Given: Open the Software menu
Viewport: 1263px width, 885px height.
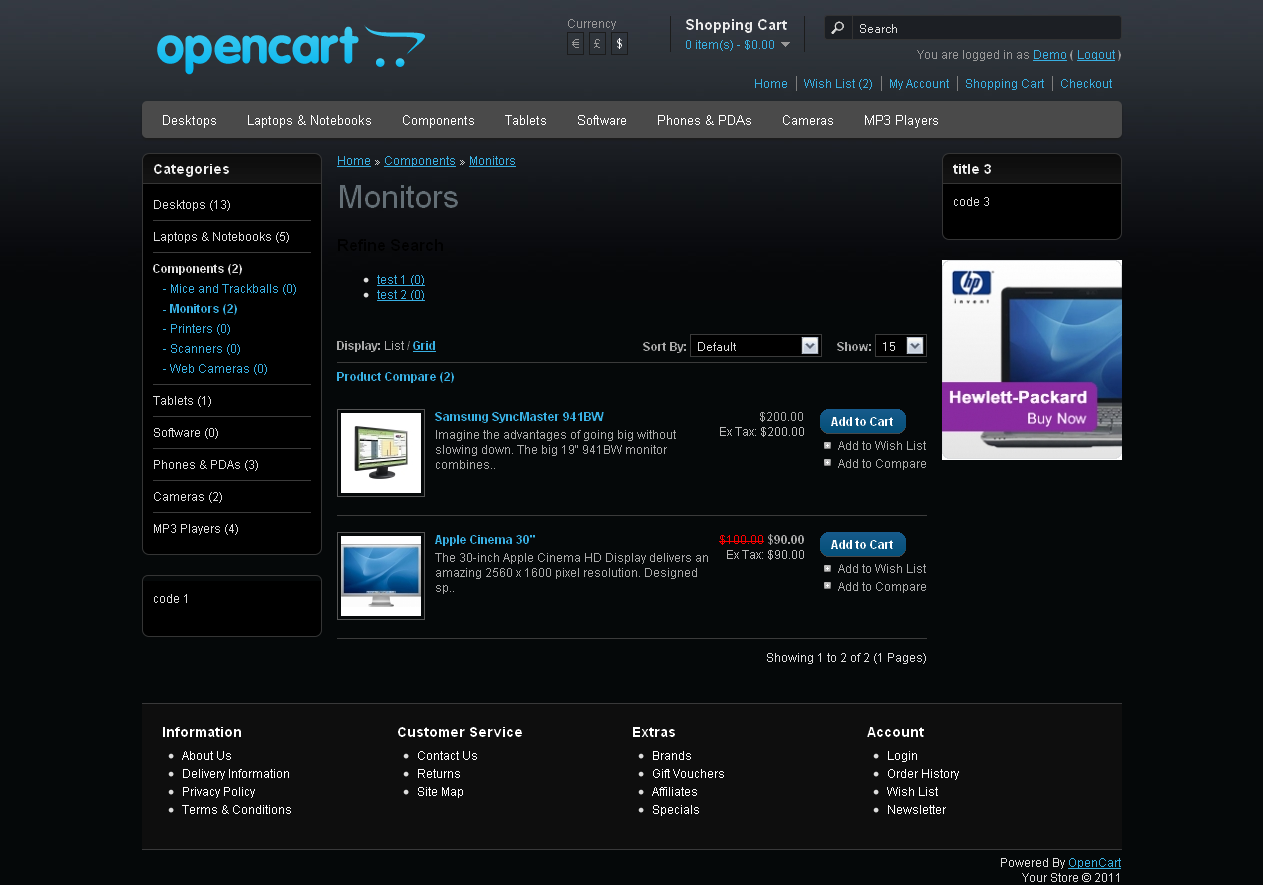Looking at the screenshot, I should pos(602,120).
